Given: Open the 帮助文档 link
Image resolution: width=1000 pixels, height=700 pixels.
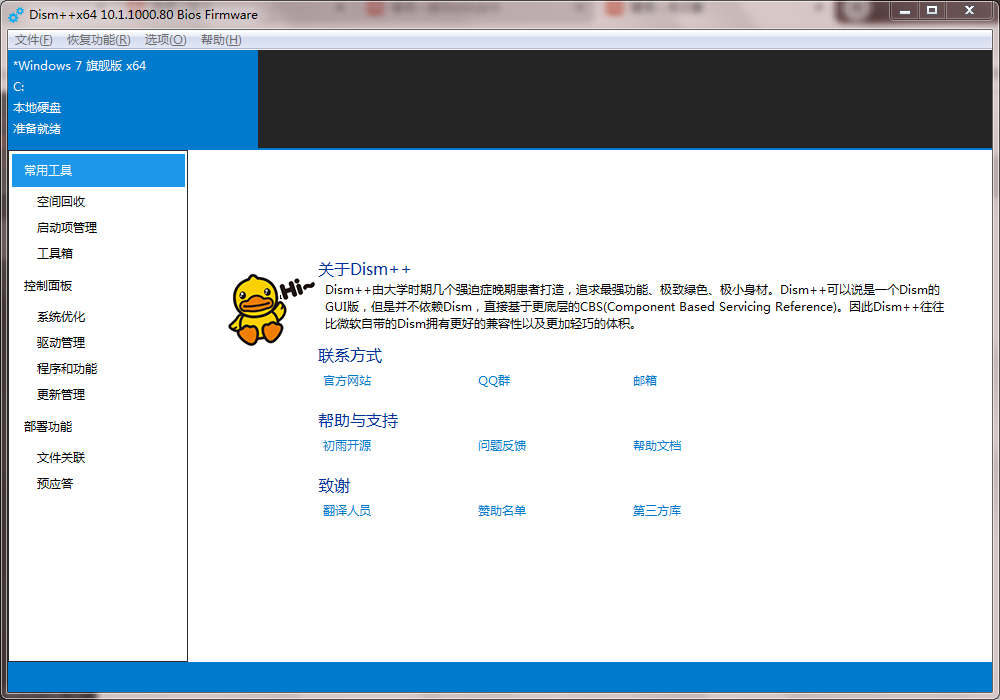Looking at the screenshot, I should tap(657, 446).
